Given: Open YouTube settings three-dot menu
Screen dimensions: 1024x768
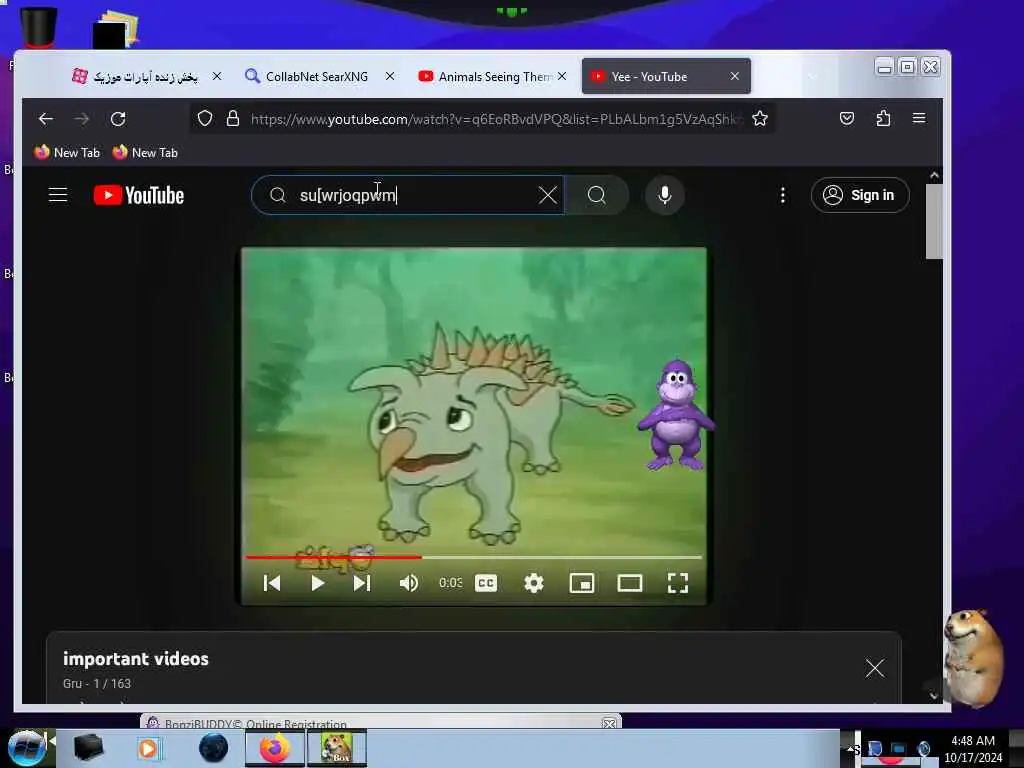Looking at the screenshot, I should click(782, 195).
